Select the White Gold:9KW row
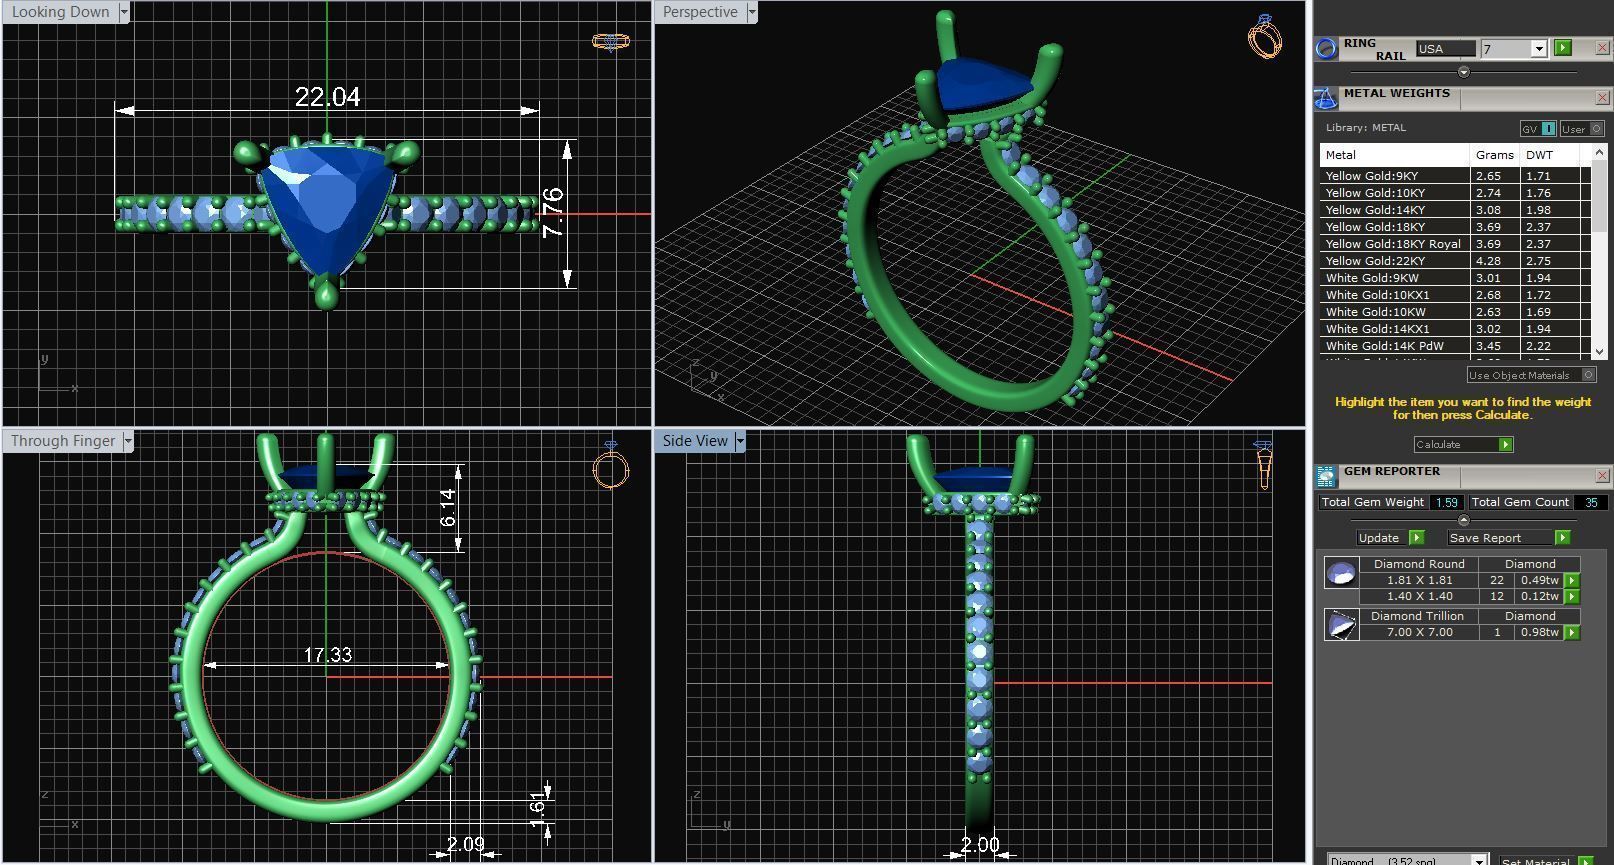 [1455, 277]
